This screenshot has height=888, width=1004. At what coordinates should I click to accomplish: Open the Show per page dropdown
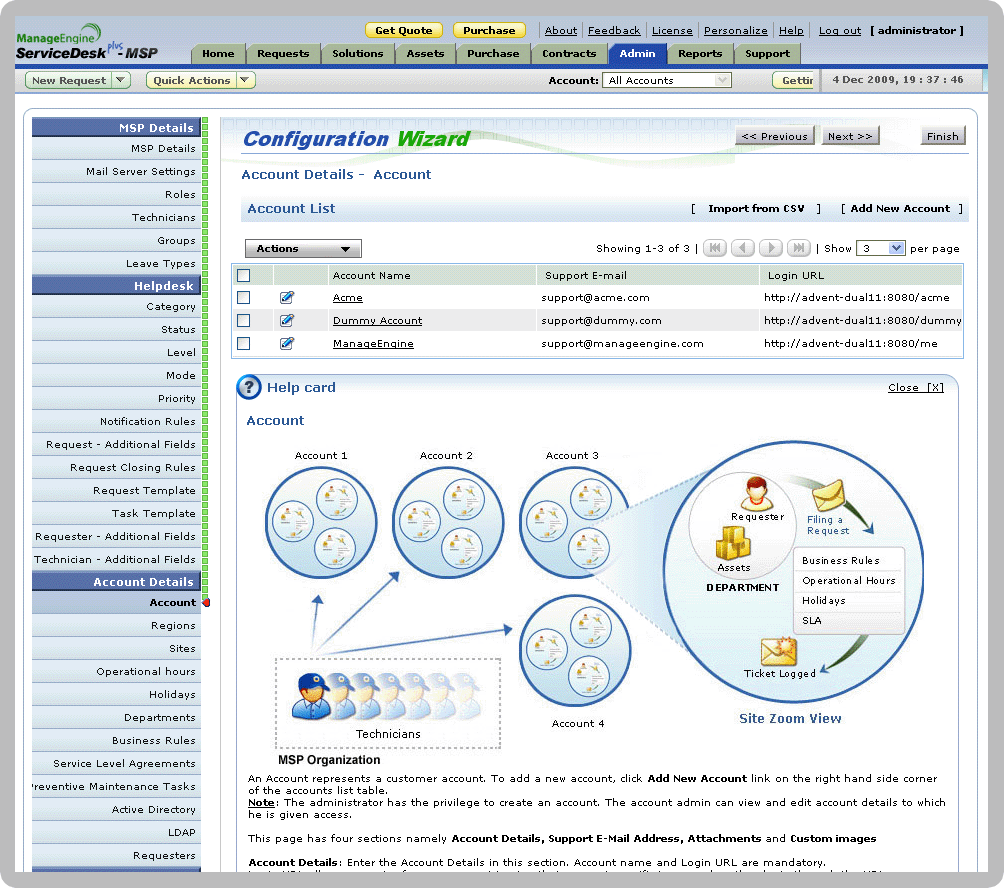coord(880,248)
